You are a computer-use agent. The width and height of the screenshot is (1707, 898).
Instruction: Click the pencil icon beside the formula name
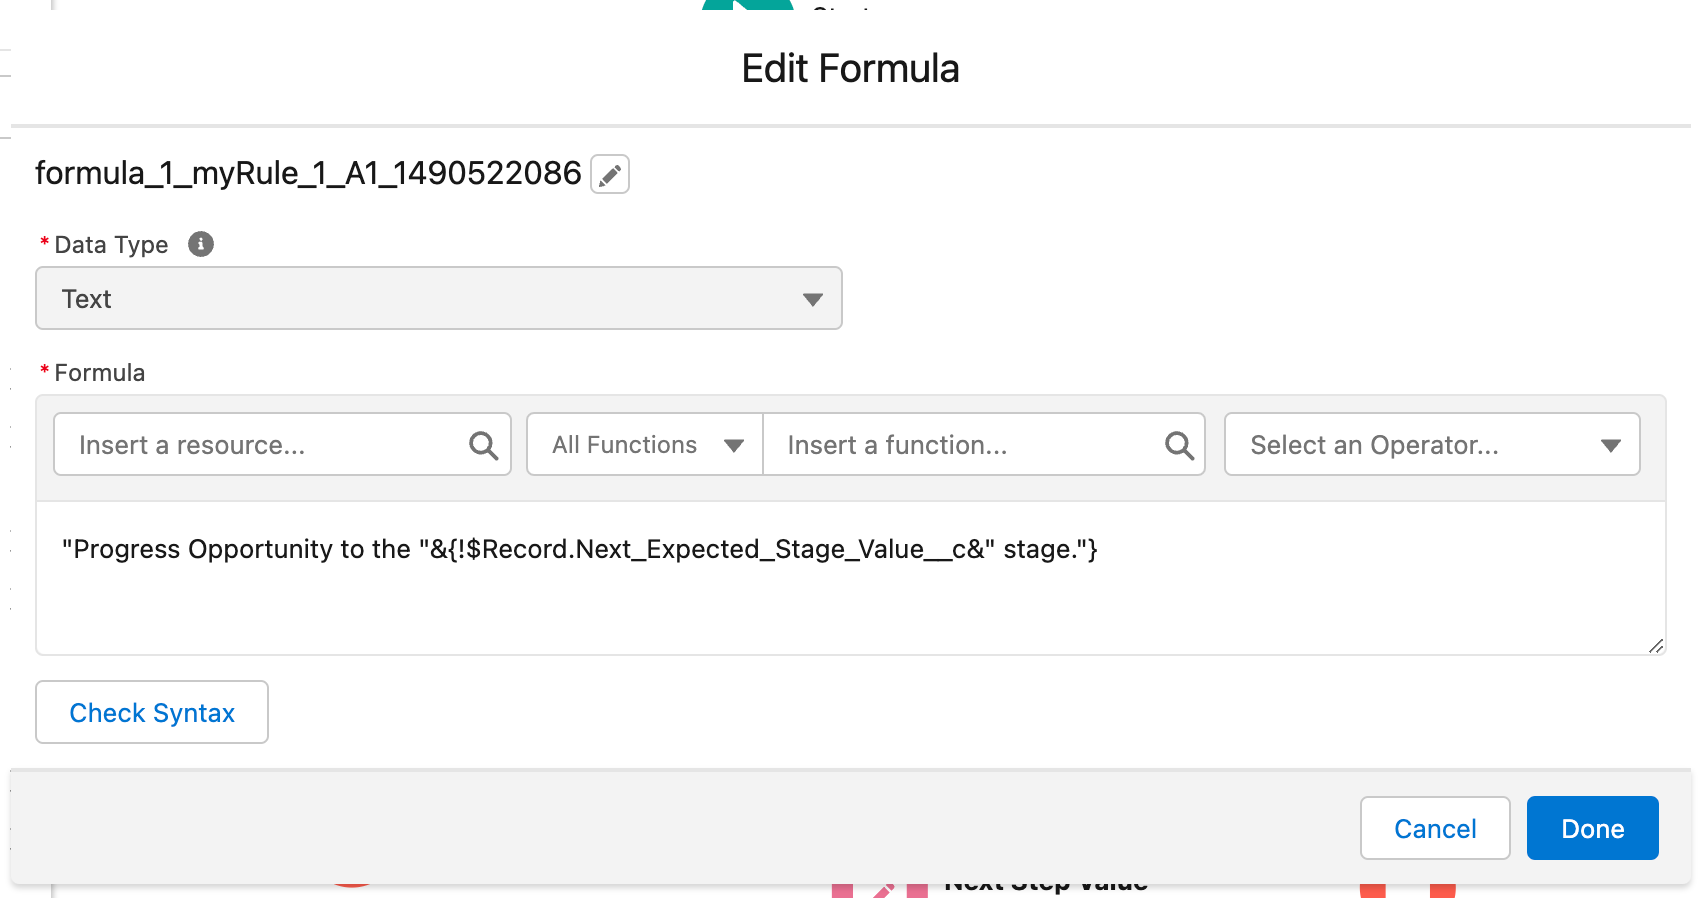[610, 175]
